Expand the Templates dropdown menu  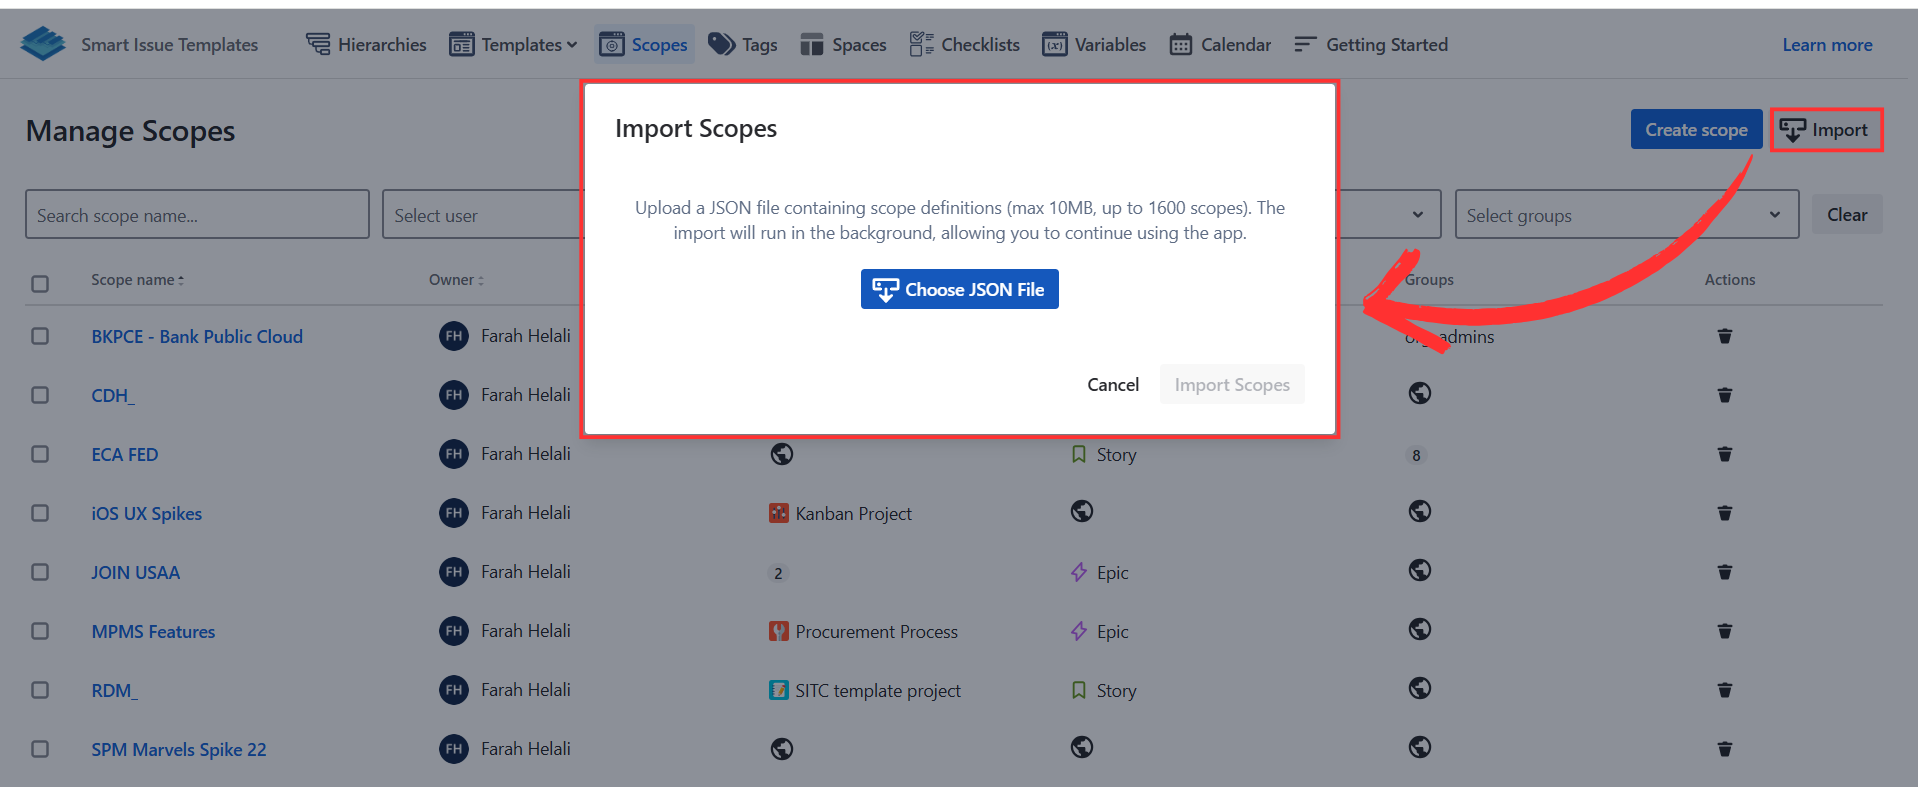click(514, 45)
